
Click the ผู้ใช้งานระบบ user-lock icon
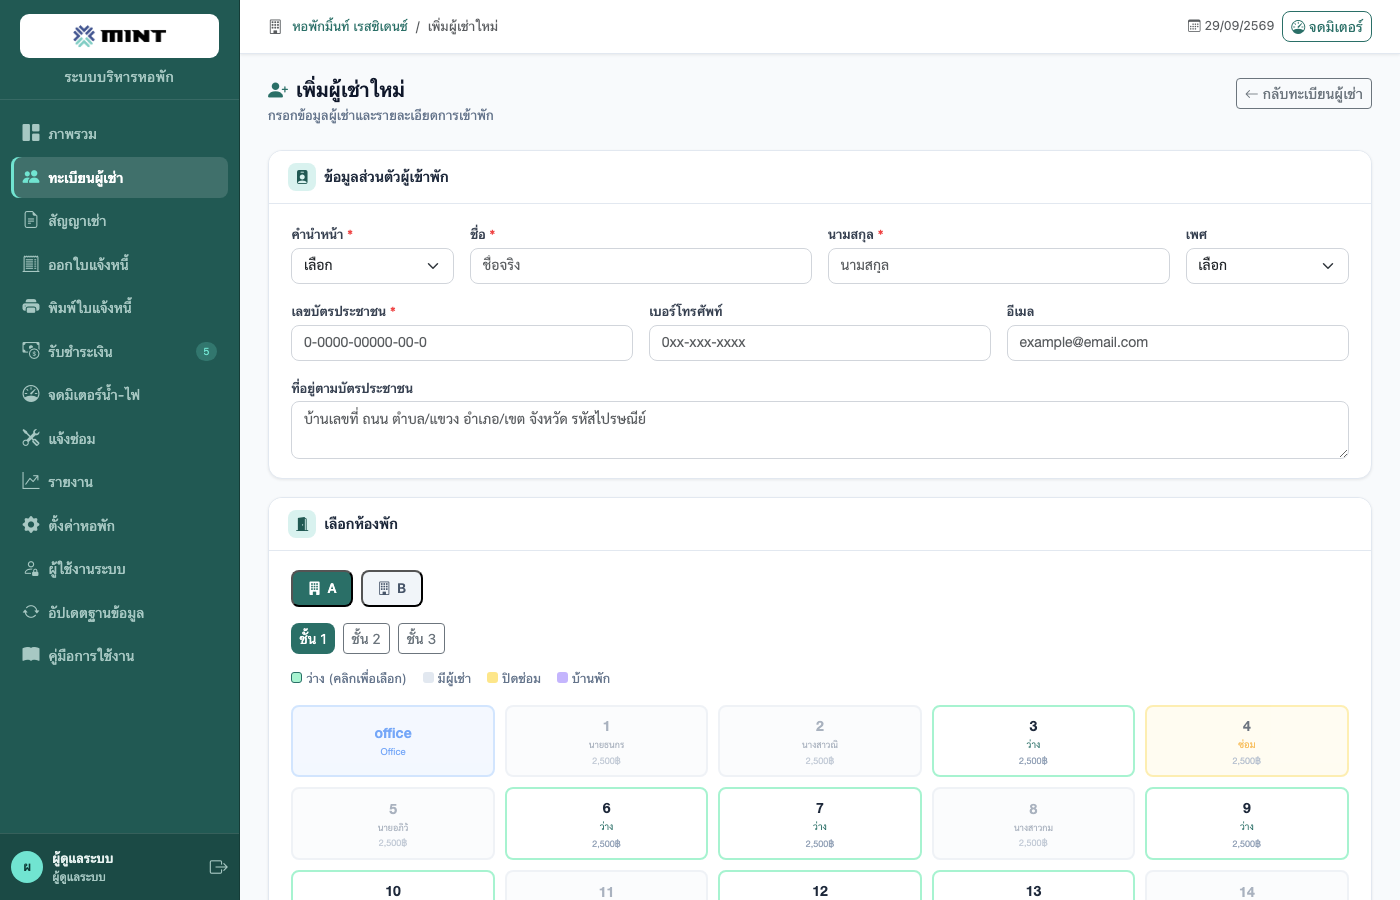point(31,568)
